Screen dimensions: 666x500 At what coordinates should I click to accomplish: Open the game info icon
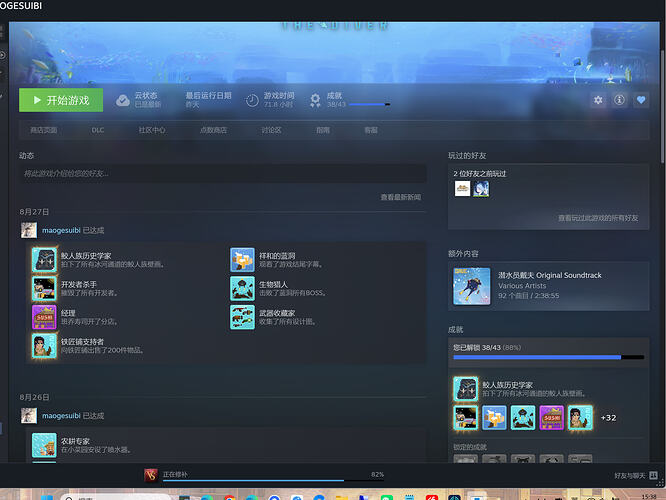coord(619,100)
